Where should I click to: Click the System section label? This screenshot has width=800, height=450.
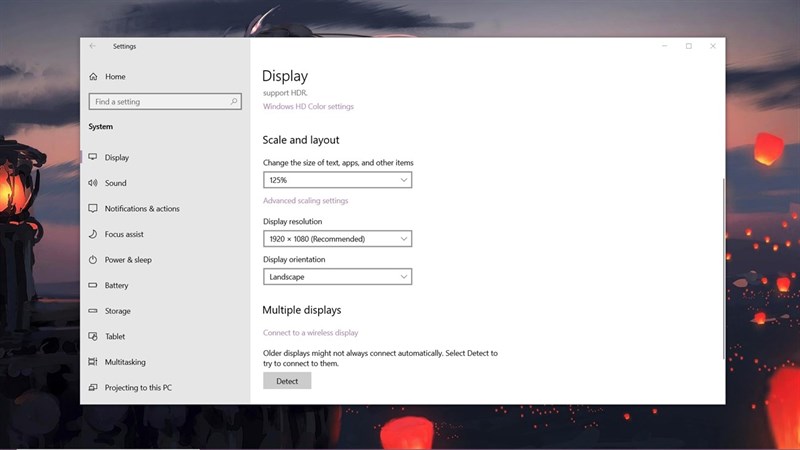pos(101,127)
